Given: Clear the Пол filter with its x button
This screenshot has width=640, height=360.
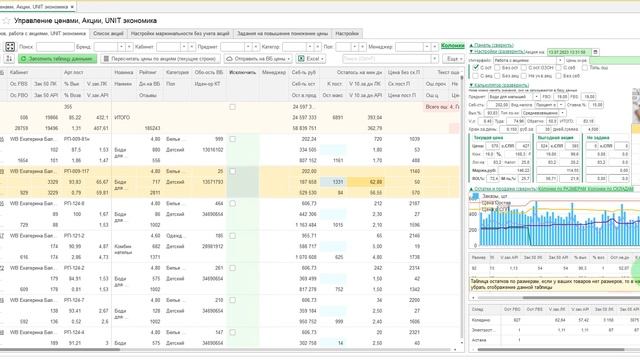Looking at the screenshot, I should click(x=362, y=47).
